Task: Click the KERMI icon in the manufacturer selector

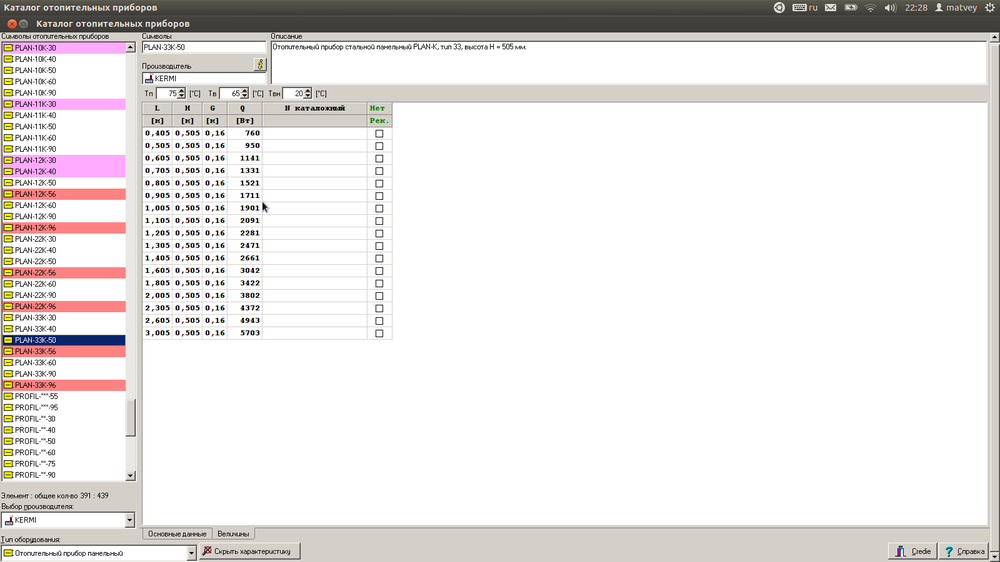Action: (x=9, y=520)
